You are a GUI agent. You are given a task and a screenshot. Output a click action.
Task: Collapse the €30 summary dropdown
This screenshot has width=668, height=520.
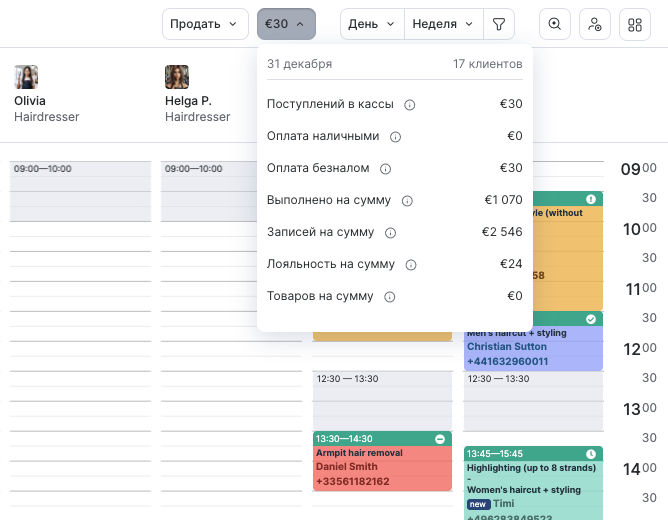(286, 24)
